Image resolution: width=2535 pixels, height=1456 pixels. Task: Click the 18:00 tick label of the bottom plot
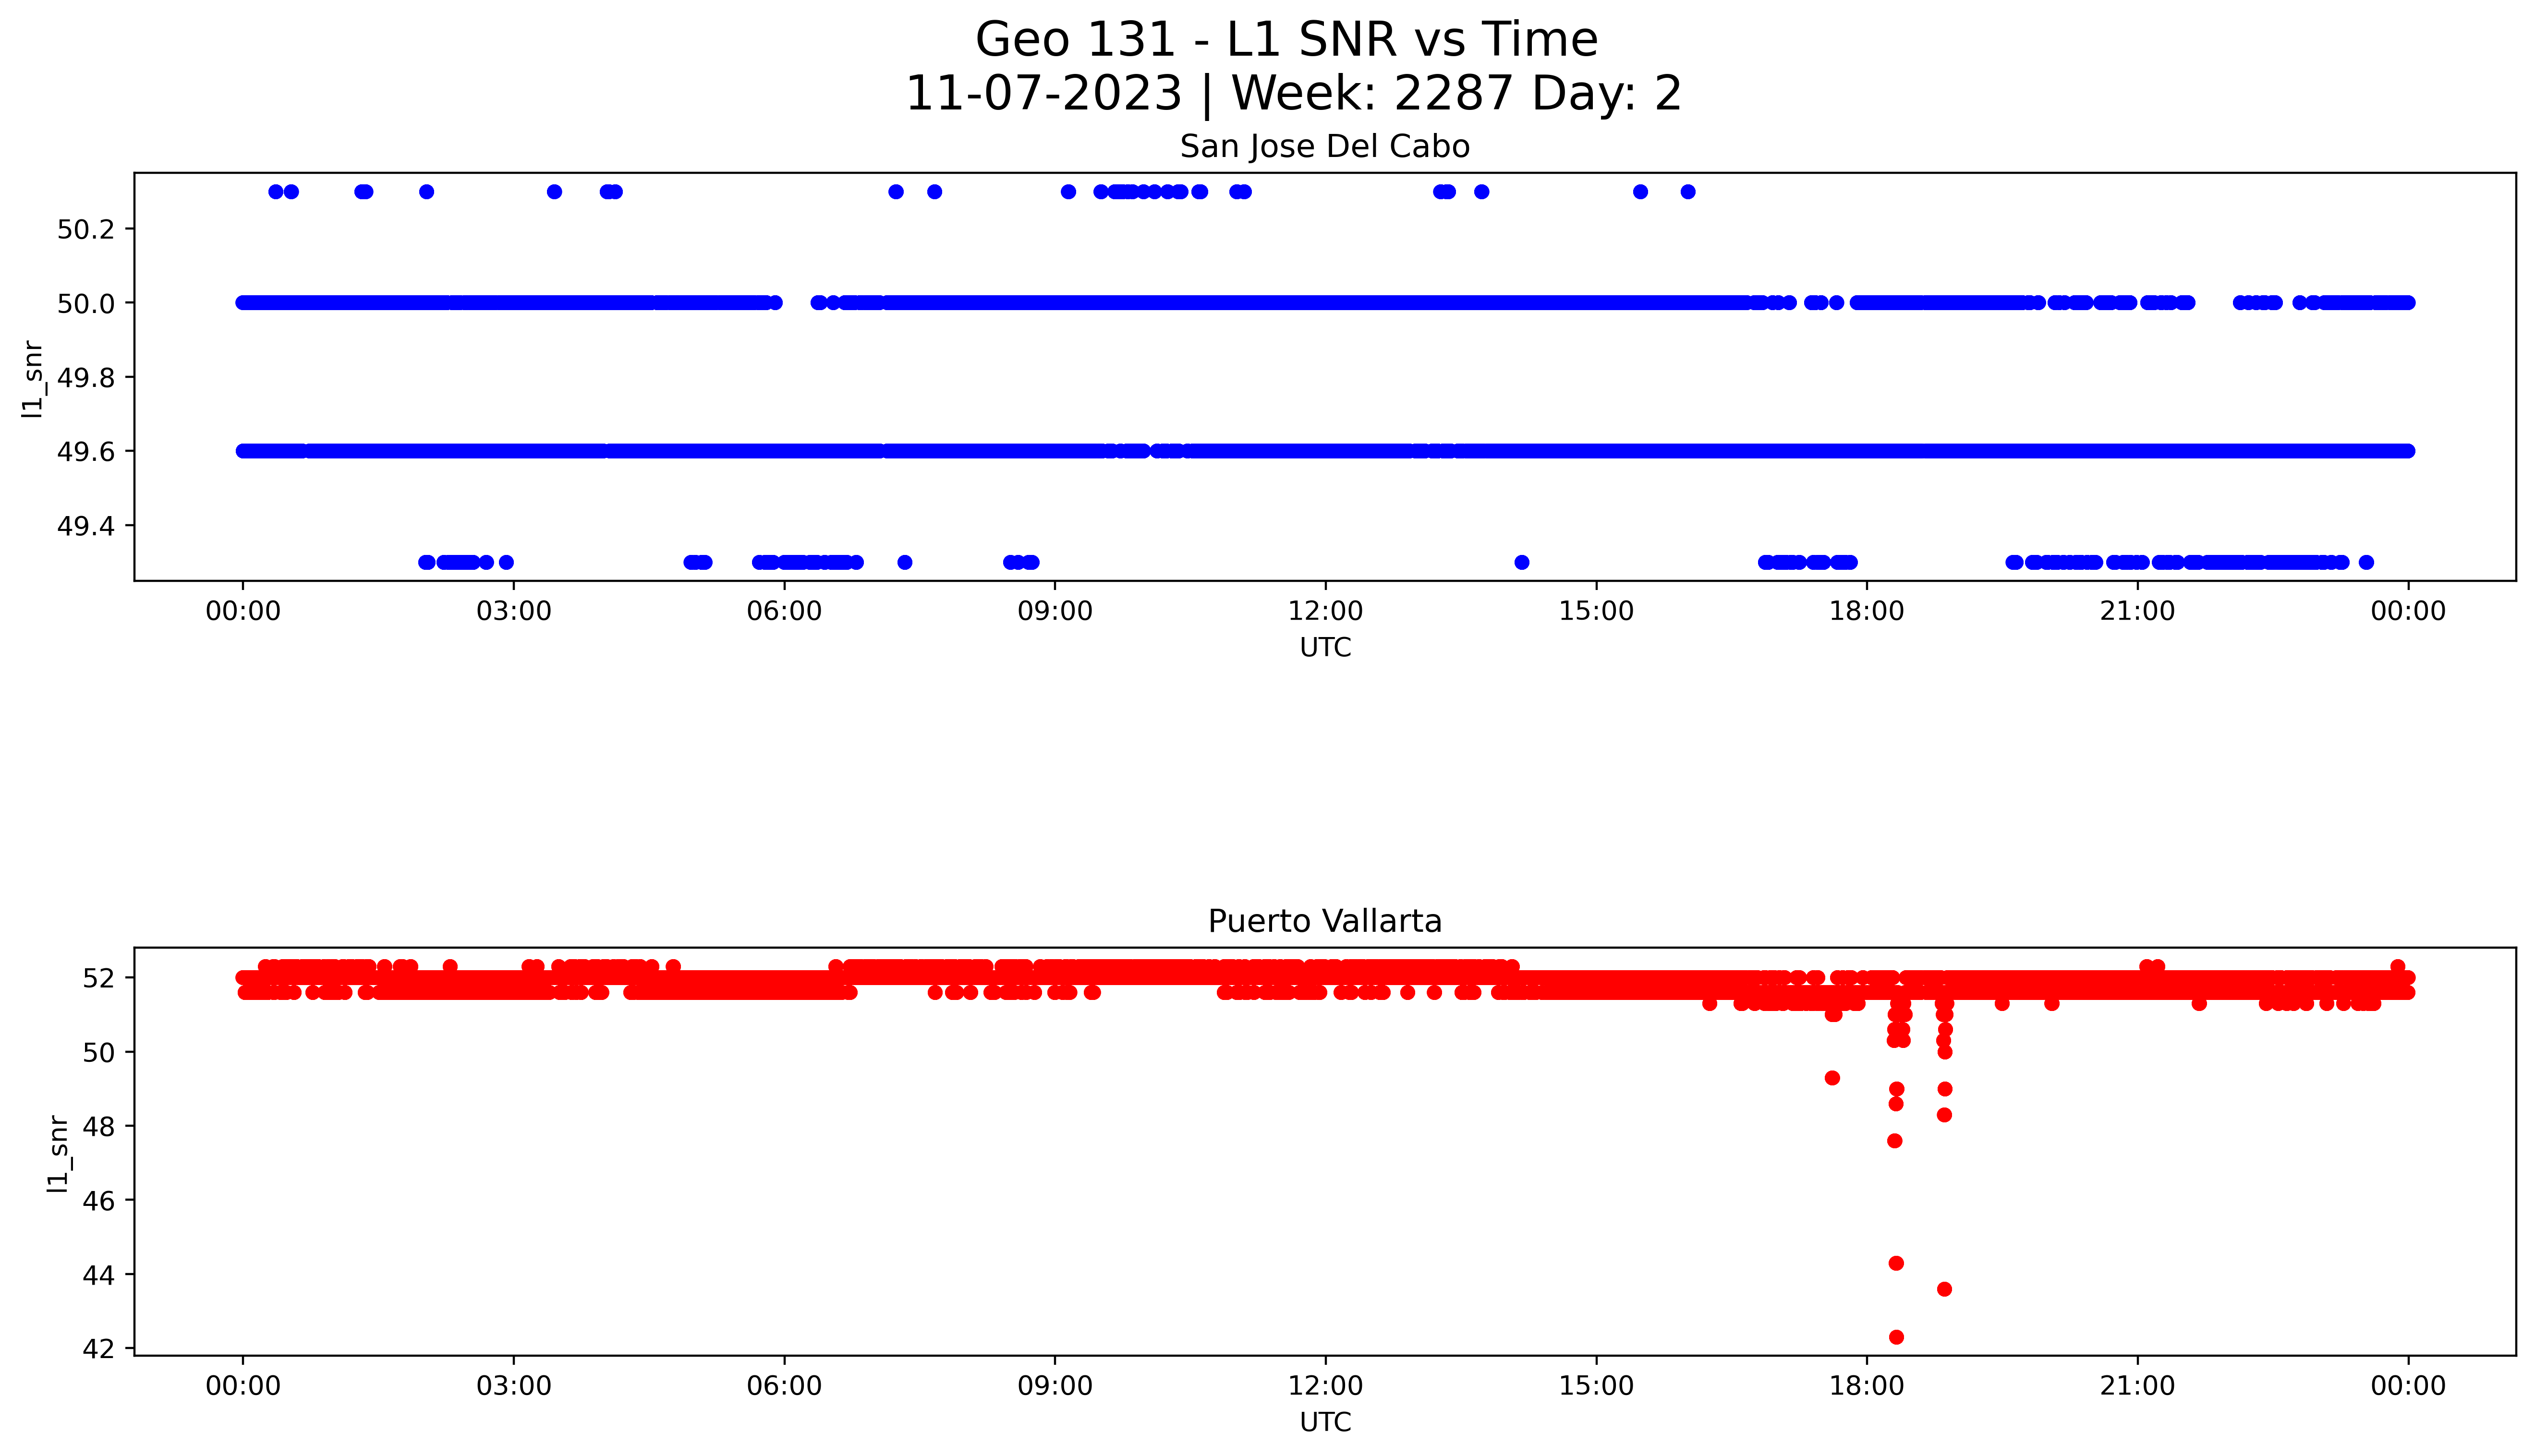(x=1867, y=1386)
